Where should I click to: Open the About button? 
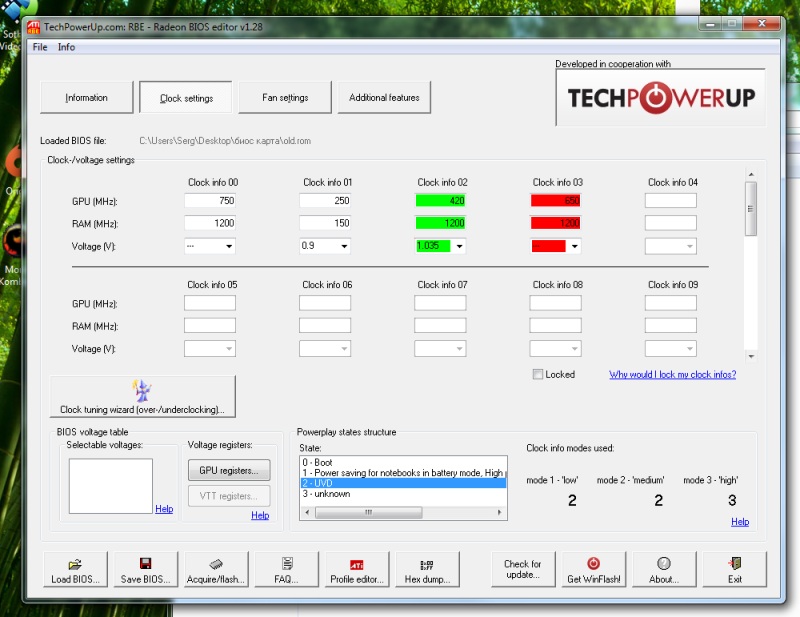click(664, 570)
